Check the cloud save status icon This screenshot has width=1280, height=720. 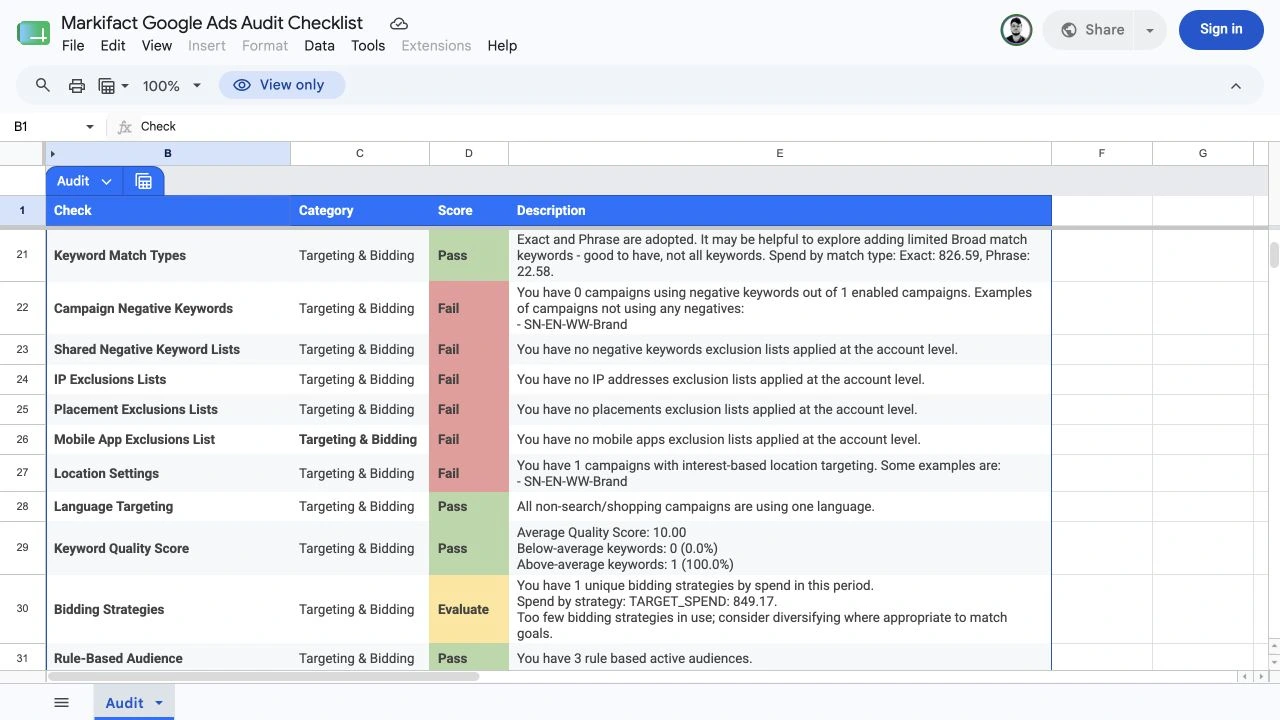[399, 23]
